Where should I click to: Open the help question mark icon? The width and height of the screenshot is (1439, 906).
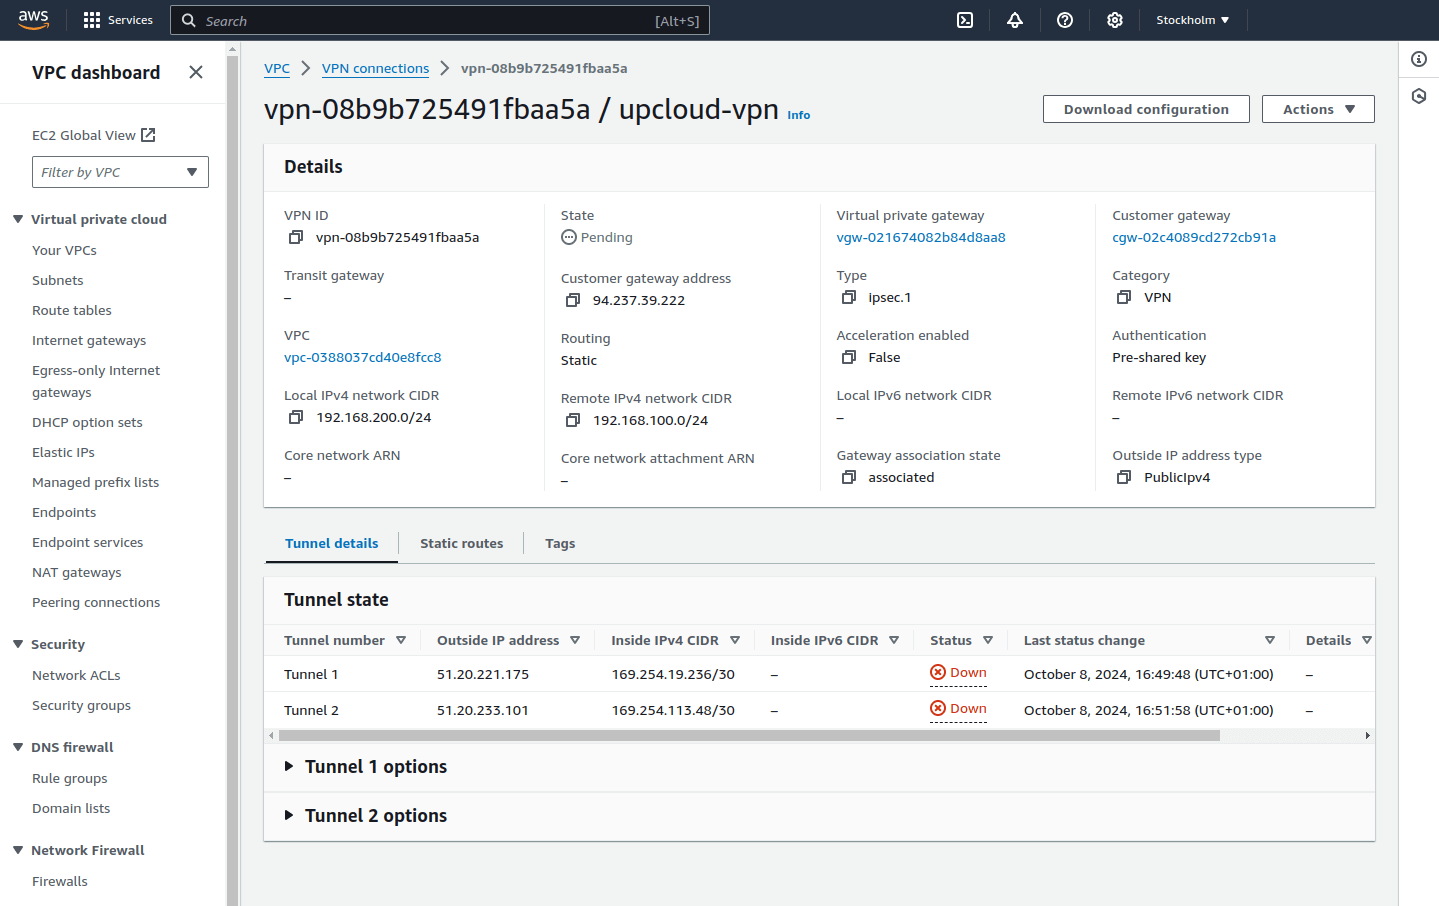(x=1065, y=20)
